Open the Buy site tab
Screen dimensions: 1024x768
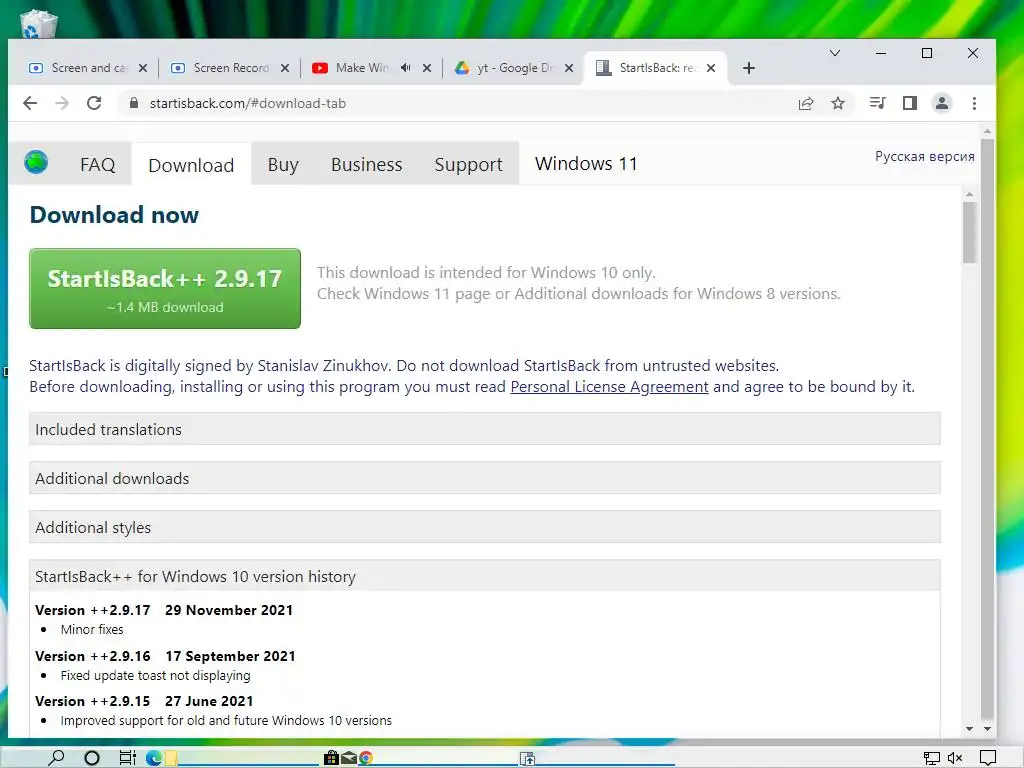(283, 165)
